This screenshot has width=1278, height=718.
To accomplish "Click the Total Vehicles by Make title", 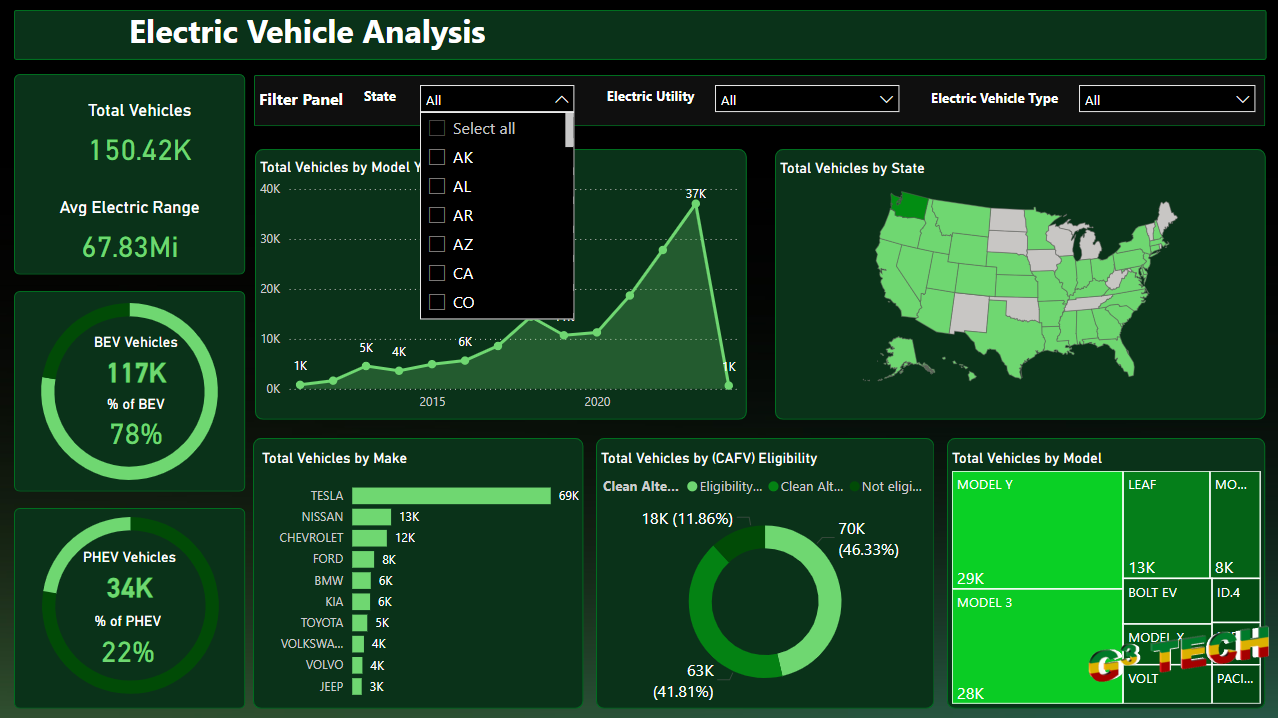I will pyautogui.click(x=334, y=458).
